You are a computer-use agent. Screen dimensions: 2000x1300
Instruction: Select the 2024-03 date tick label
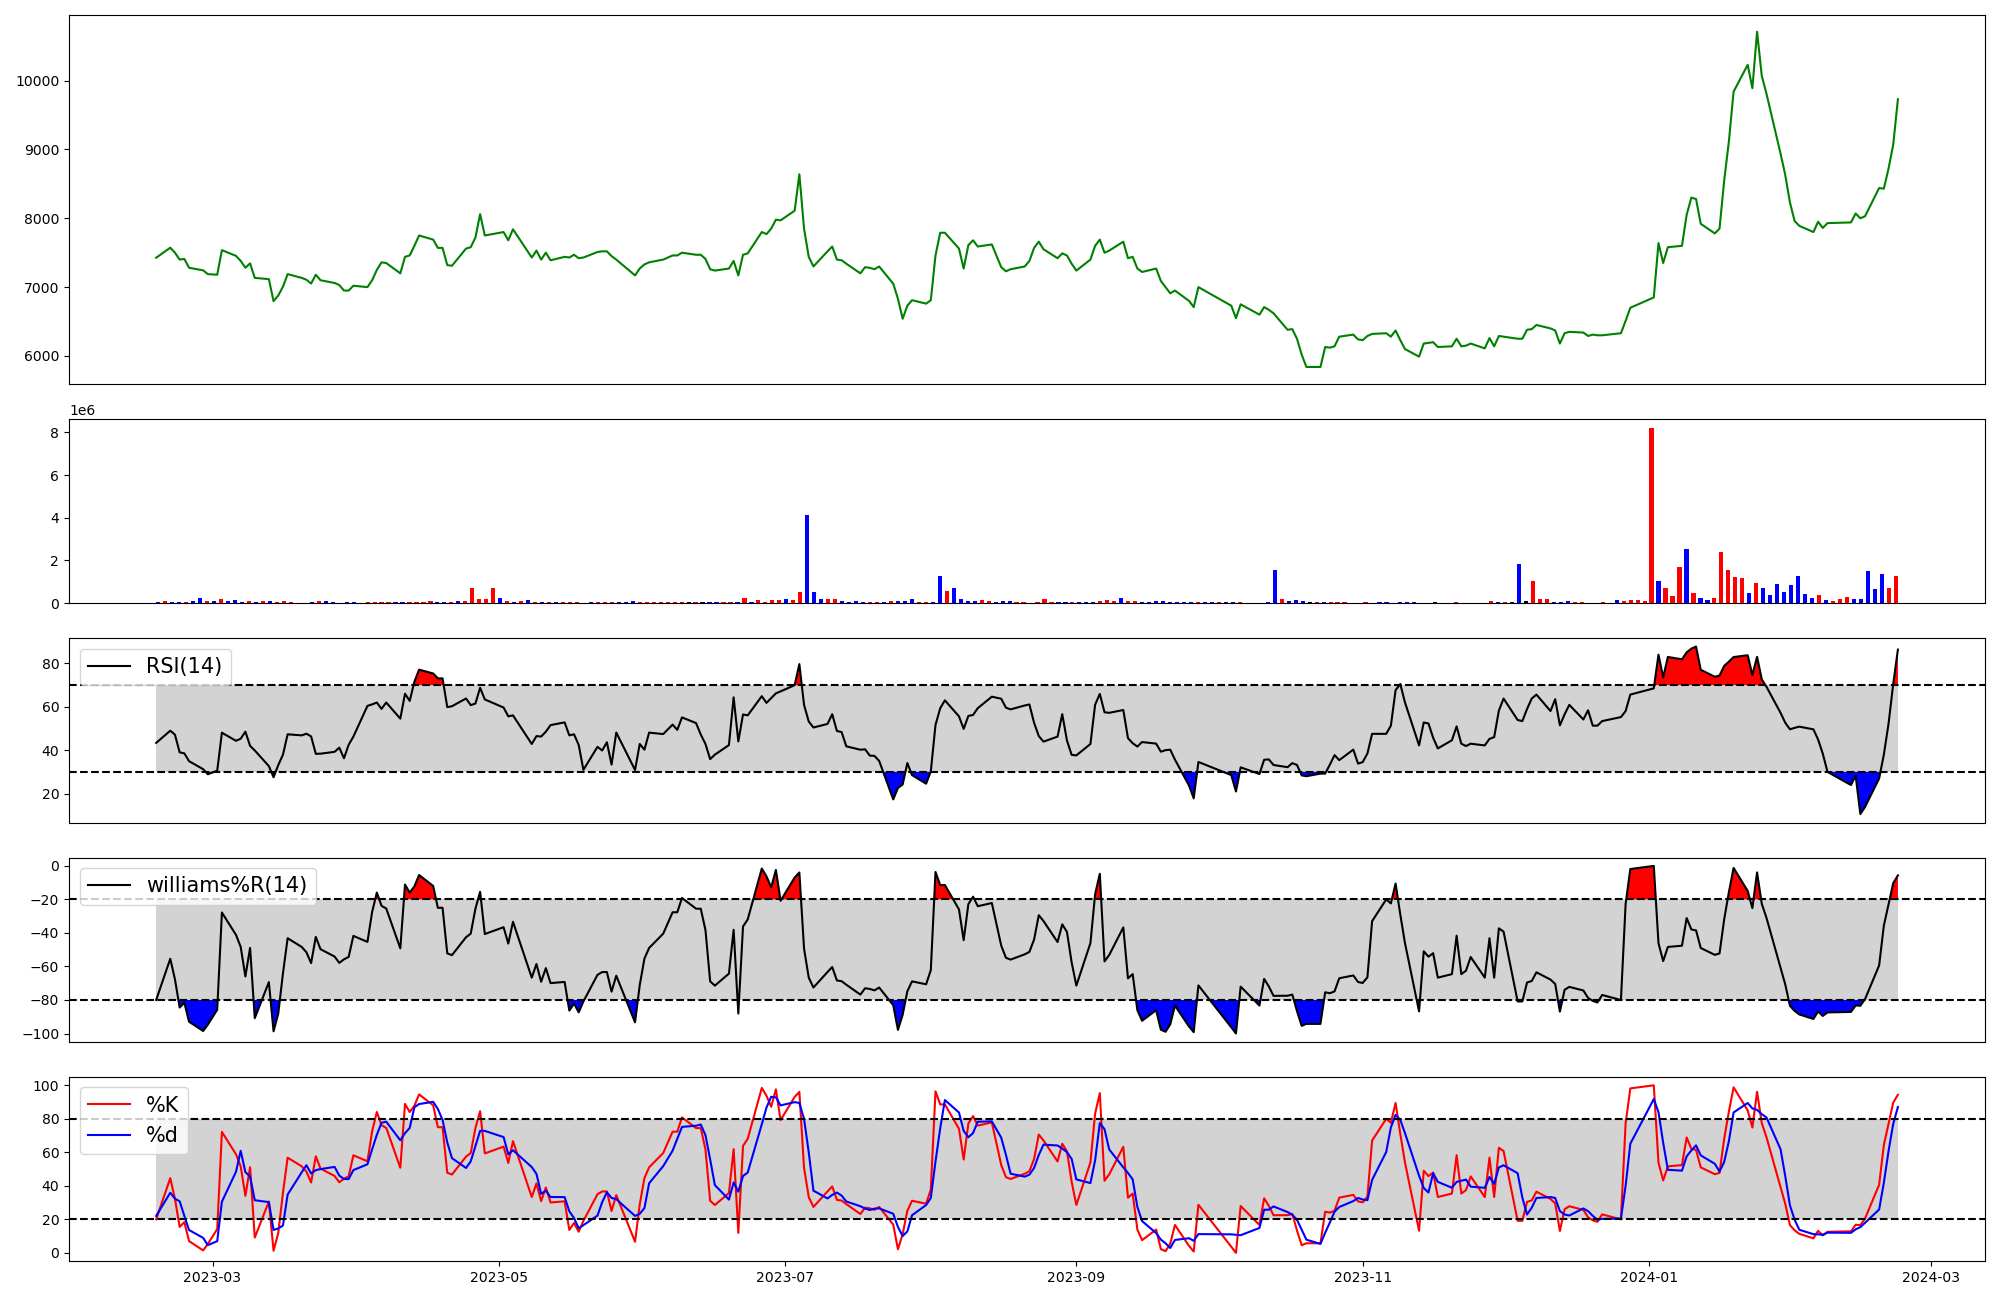point(1930,1277)
